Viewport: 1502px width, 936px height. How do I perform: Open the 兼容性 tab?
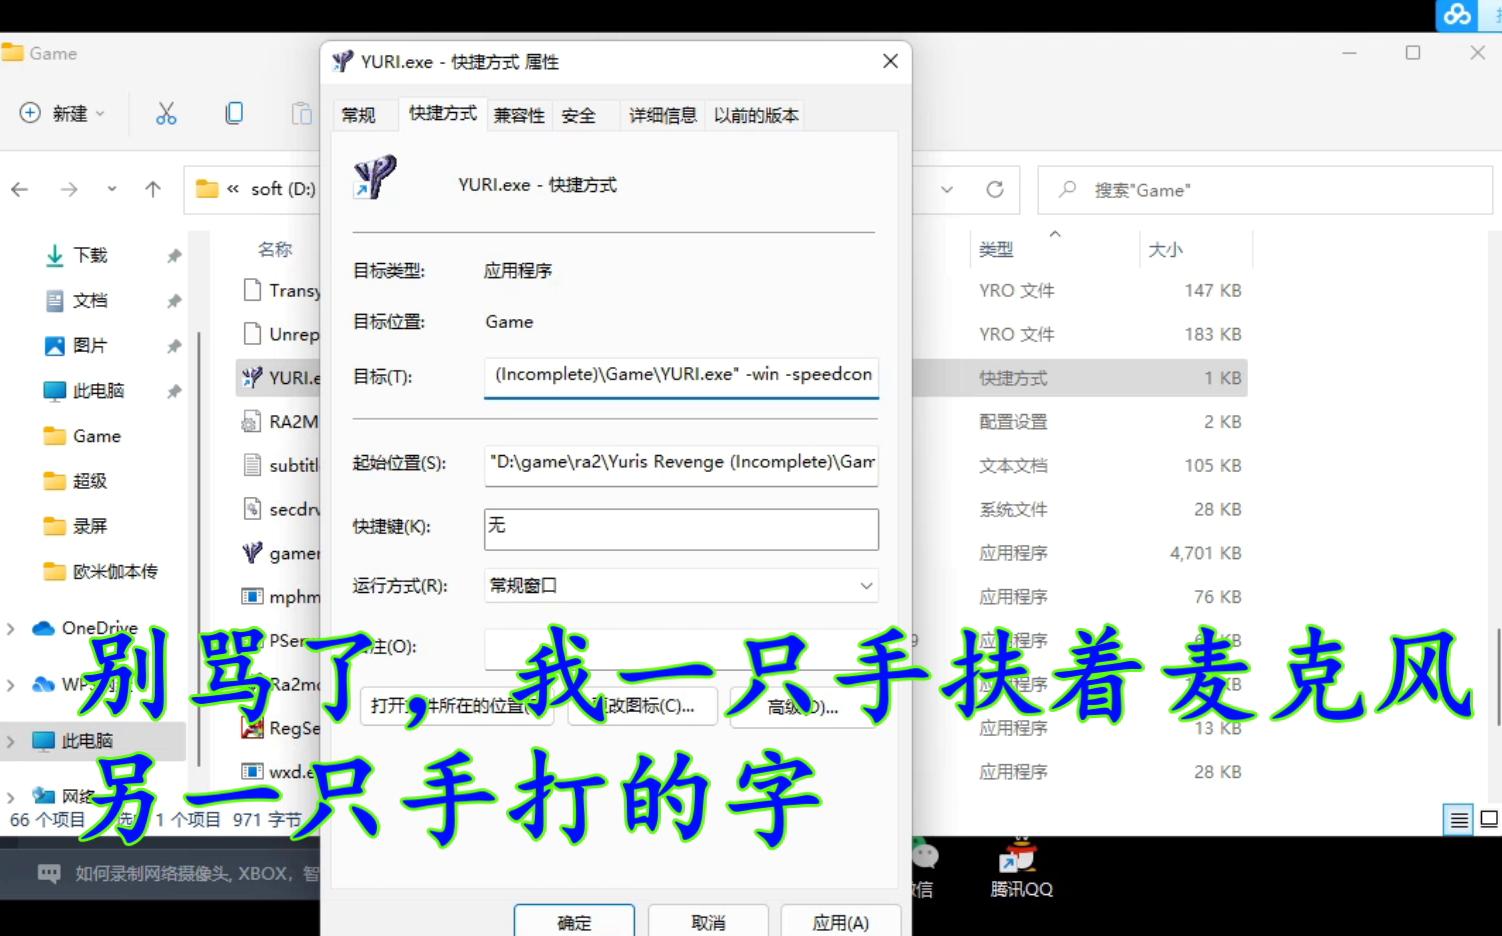tap(519, 116)
